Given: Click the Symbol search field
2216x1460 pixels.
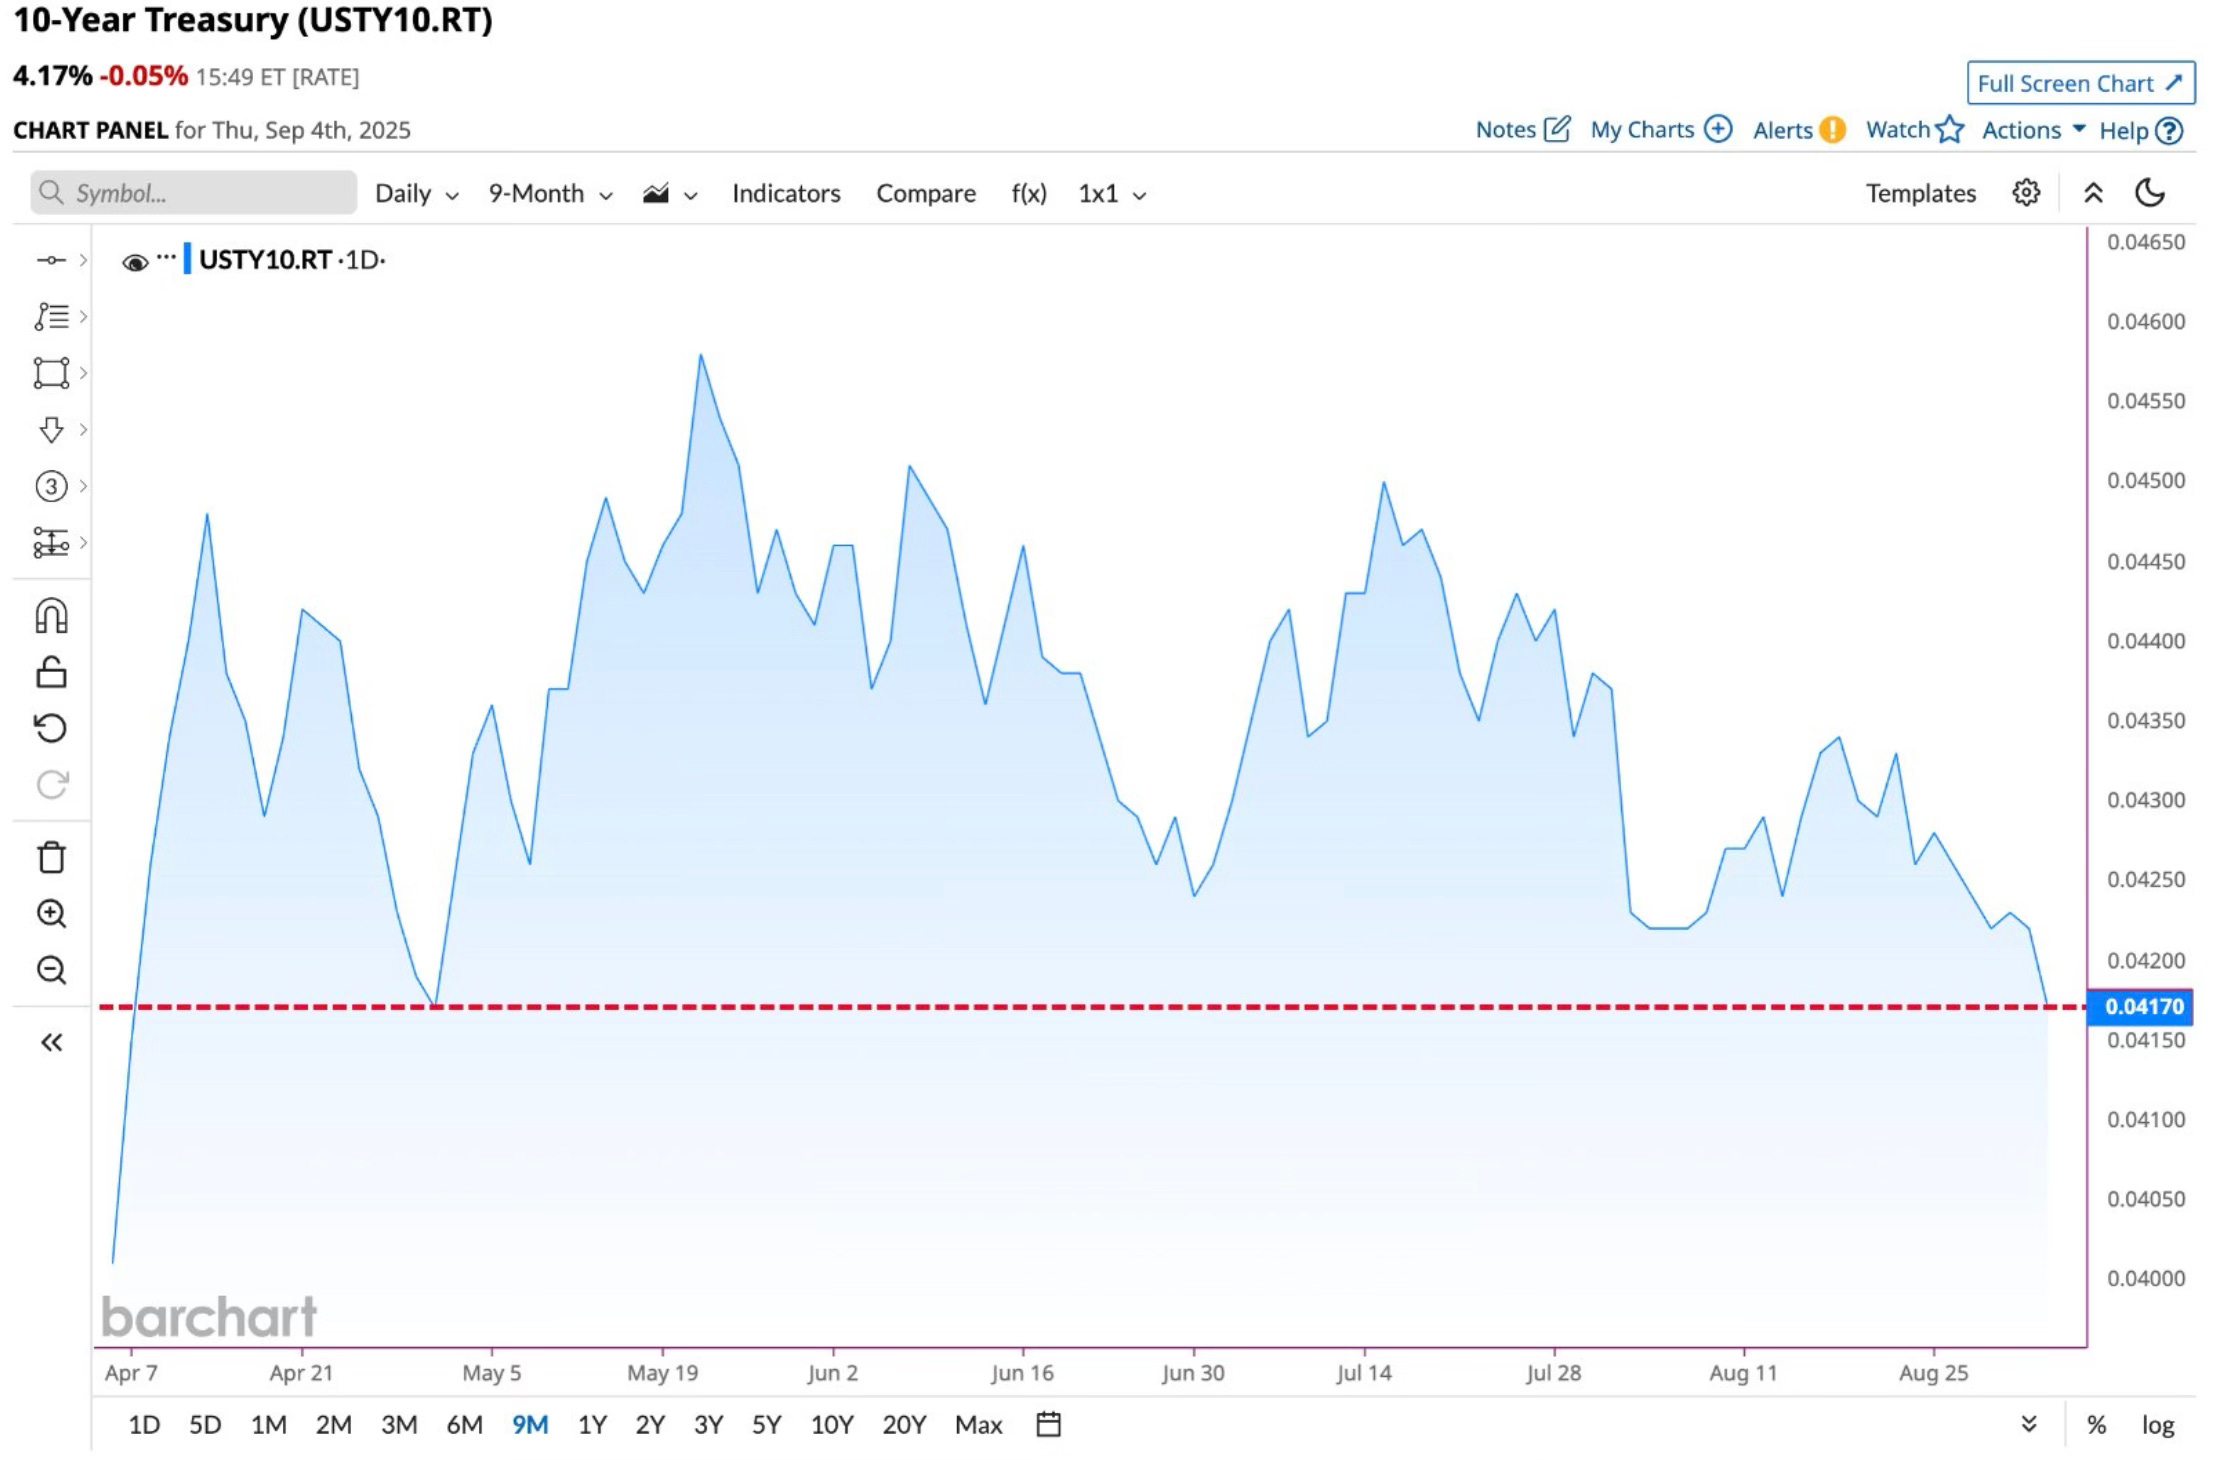Looking at the screenshot, I should coord(194,193).
